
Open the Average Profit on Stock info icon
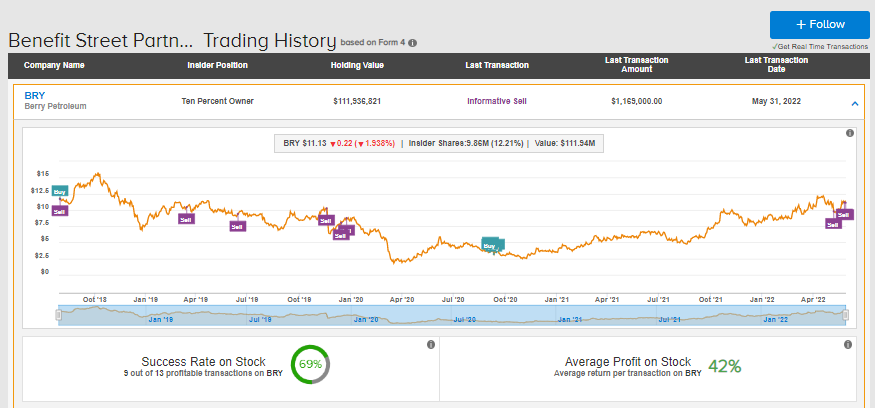[x=848, y=345]
